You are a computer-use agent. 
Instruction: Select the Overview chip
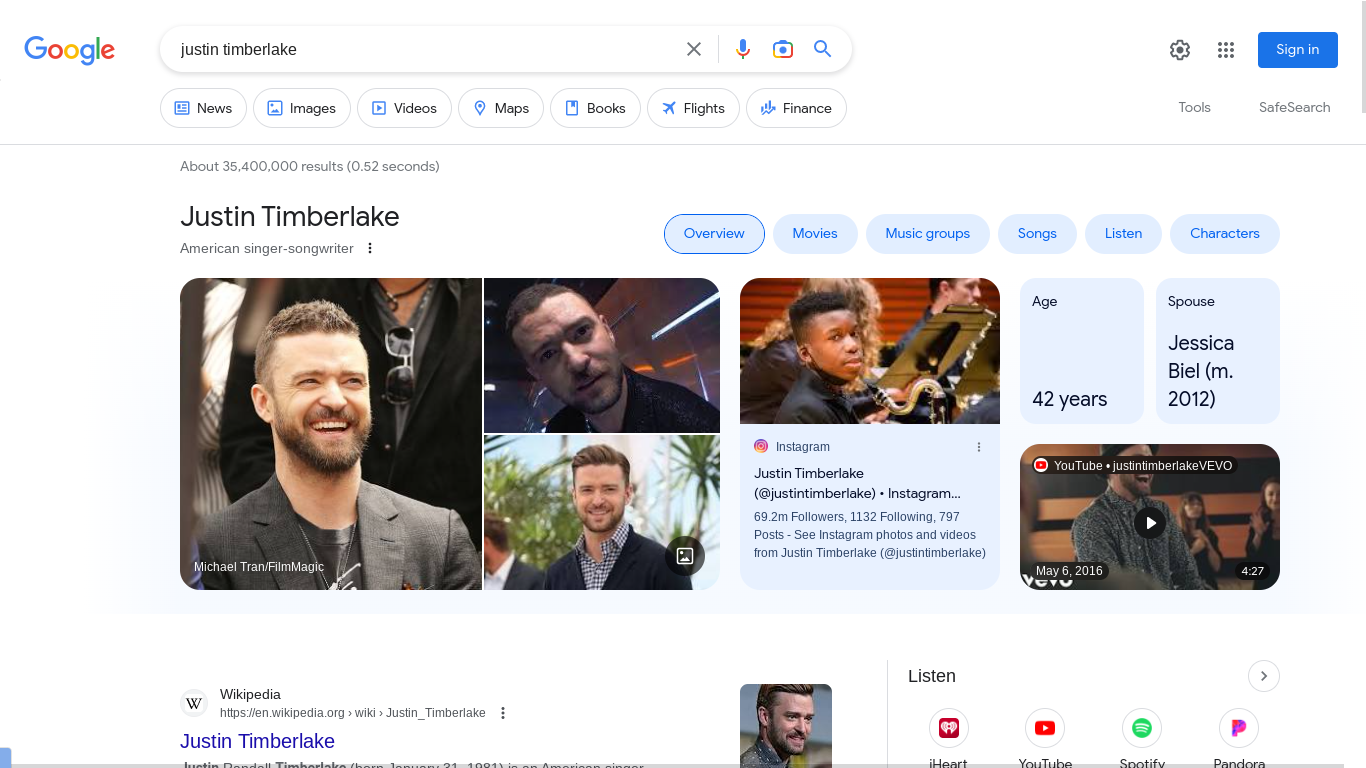pos(714,234)
